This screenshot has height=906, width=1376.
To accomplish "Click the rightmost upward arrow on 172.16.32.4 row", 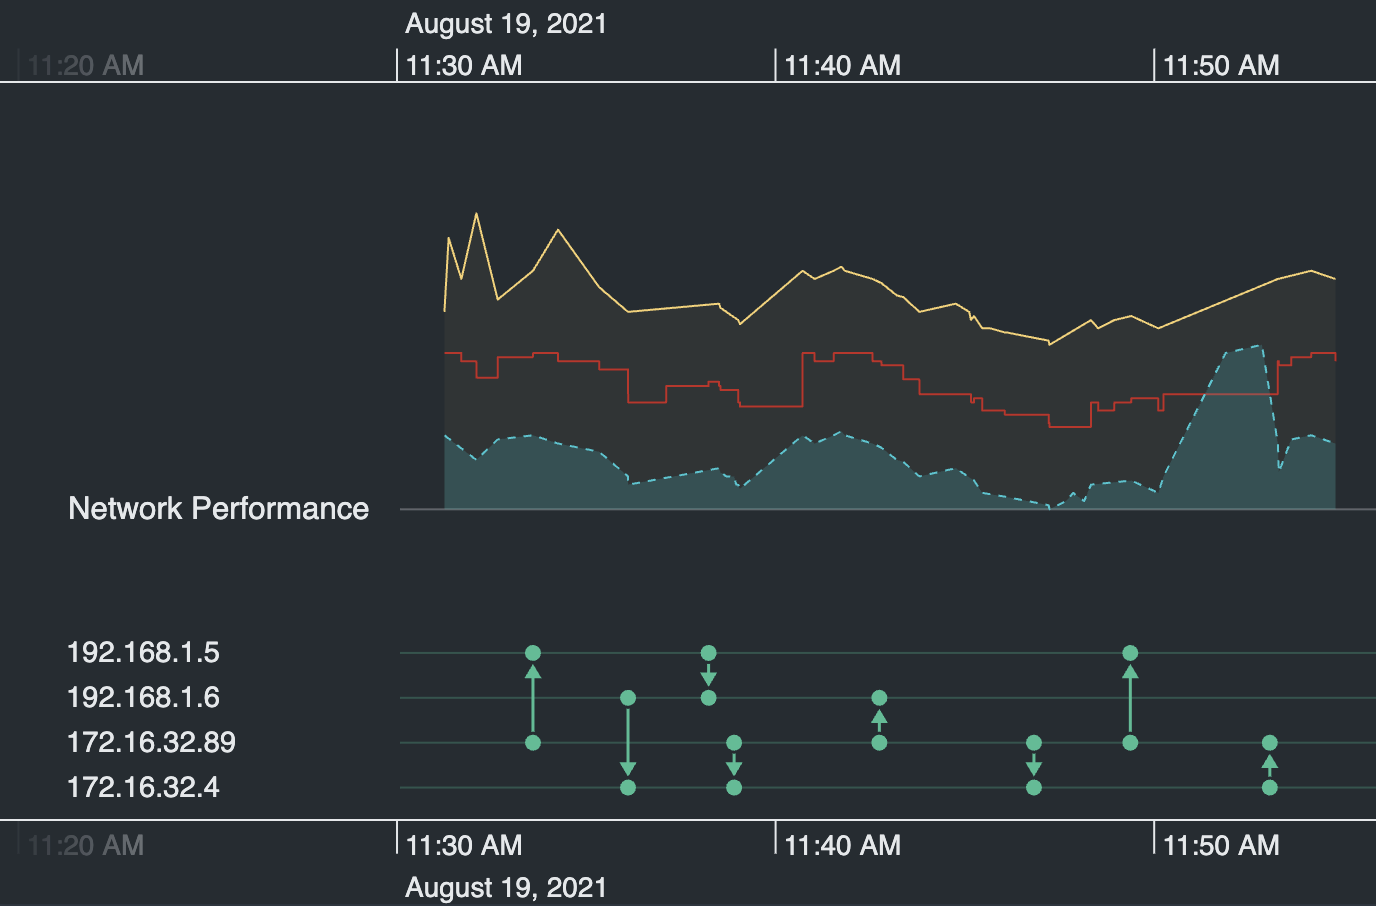I will 1269,765.
